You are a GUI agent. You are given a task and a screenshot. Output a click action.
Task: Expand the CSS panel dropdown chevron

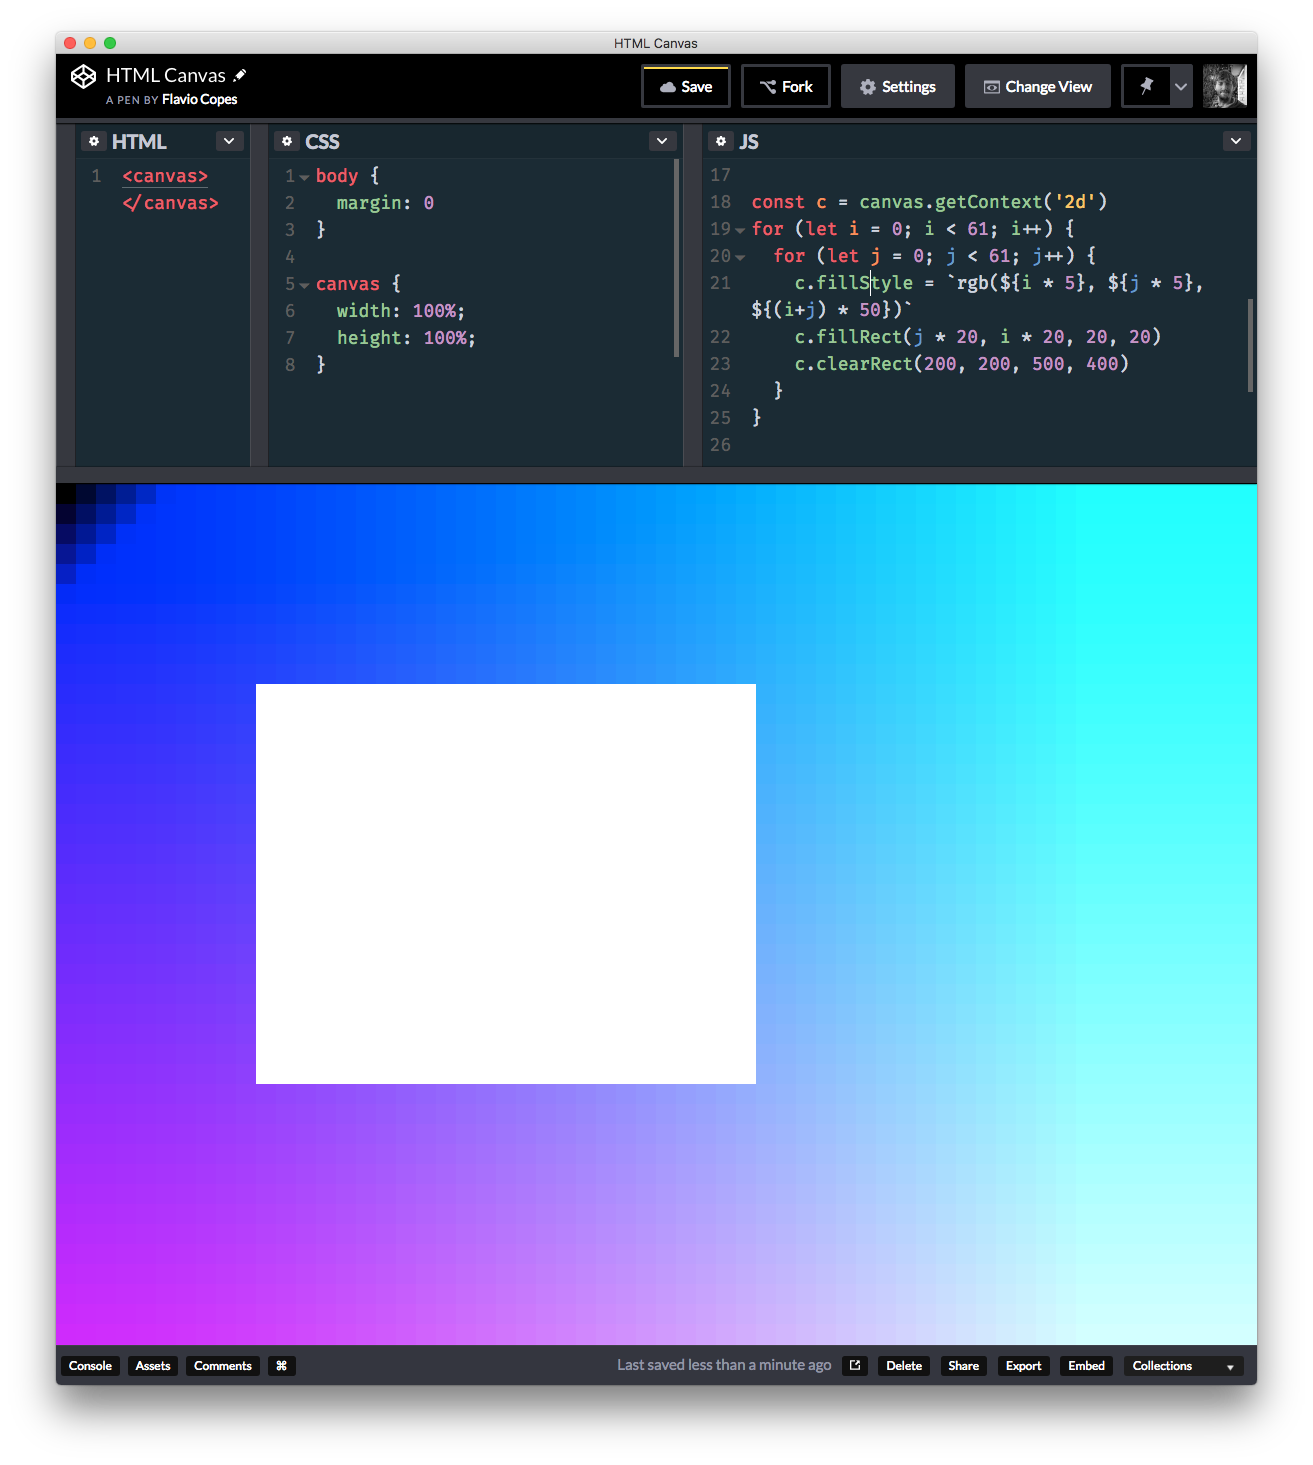coord(662,141)
